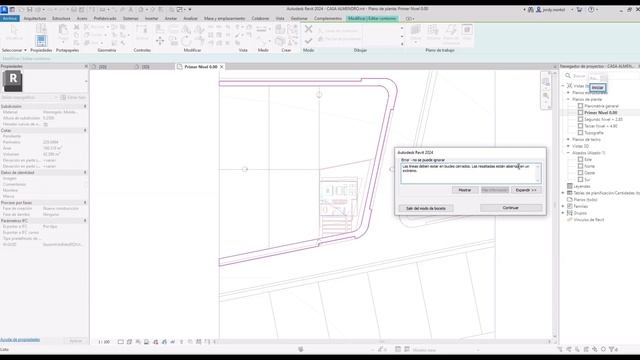Select the Segundo Nivel + 2.85 view
Image resolution: width=640 pixels, height=360 pixels.
[x=603, y=120]
